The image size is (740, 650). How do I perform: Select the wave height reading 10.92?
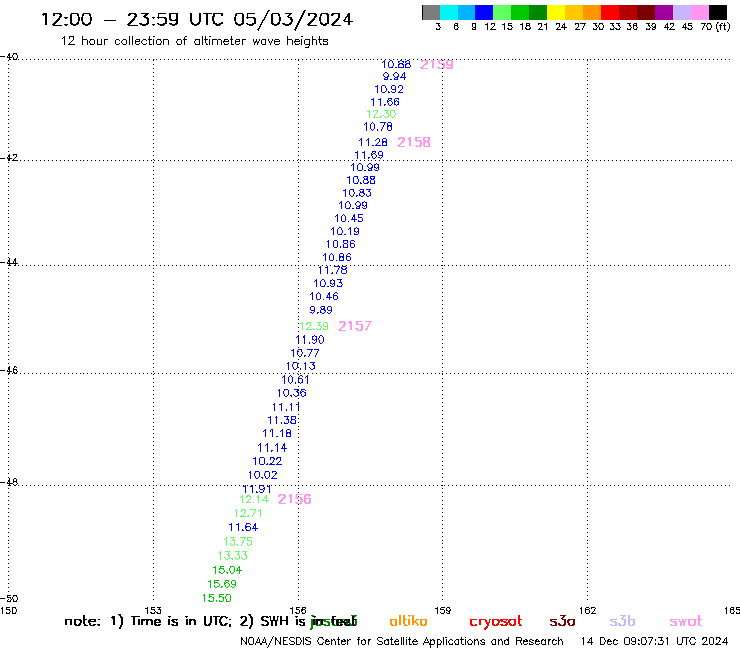click(389, 89)
